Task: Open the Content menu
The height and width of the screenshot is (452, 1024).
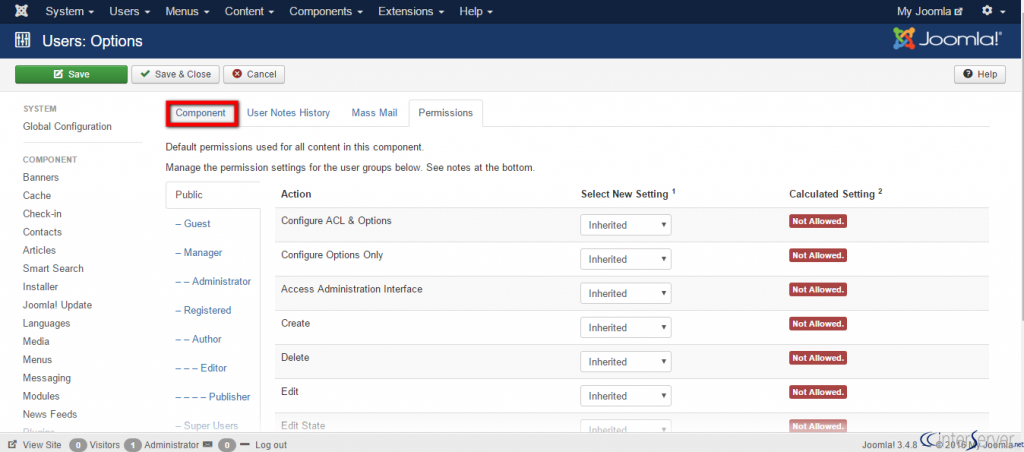Action: [248, 11]
